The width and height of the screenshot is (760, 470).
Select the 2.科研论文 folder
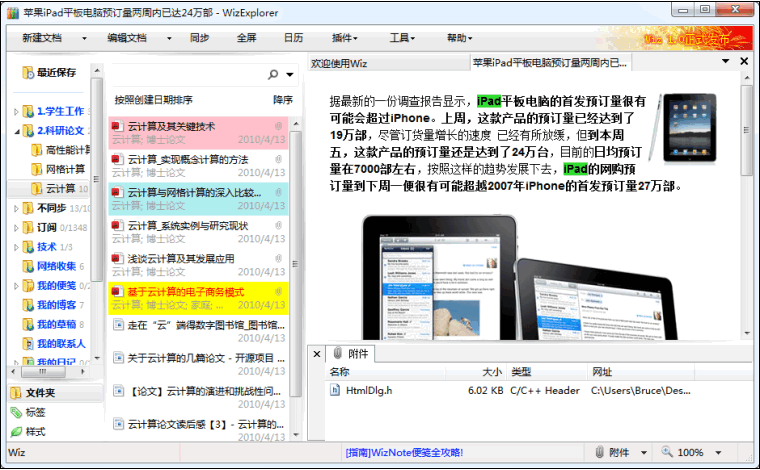pos(60,131)
